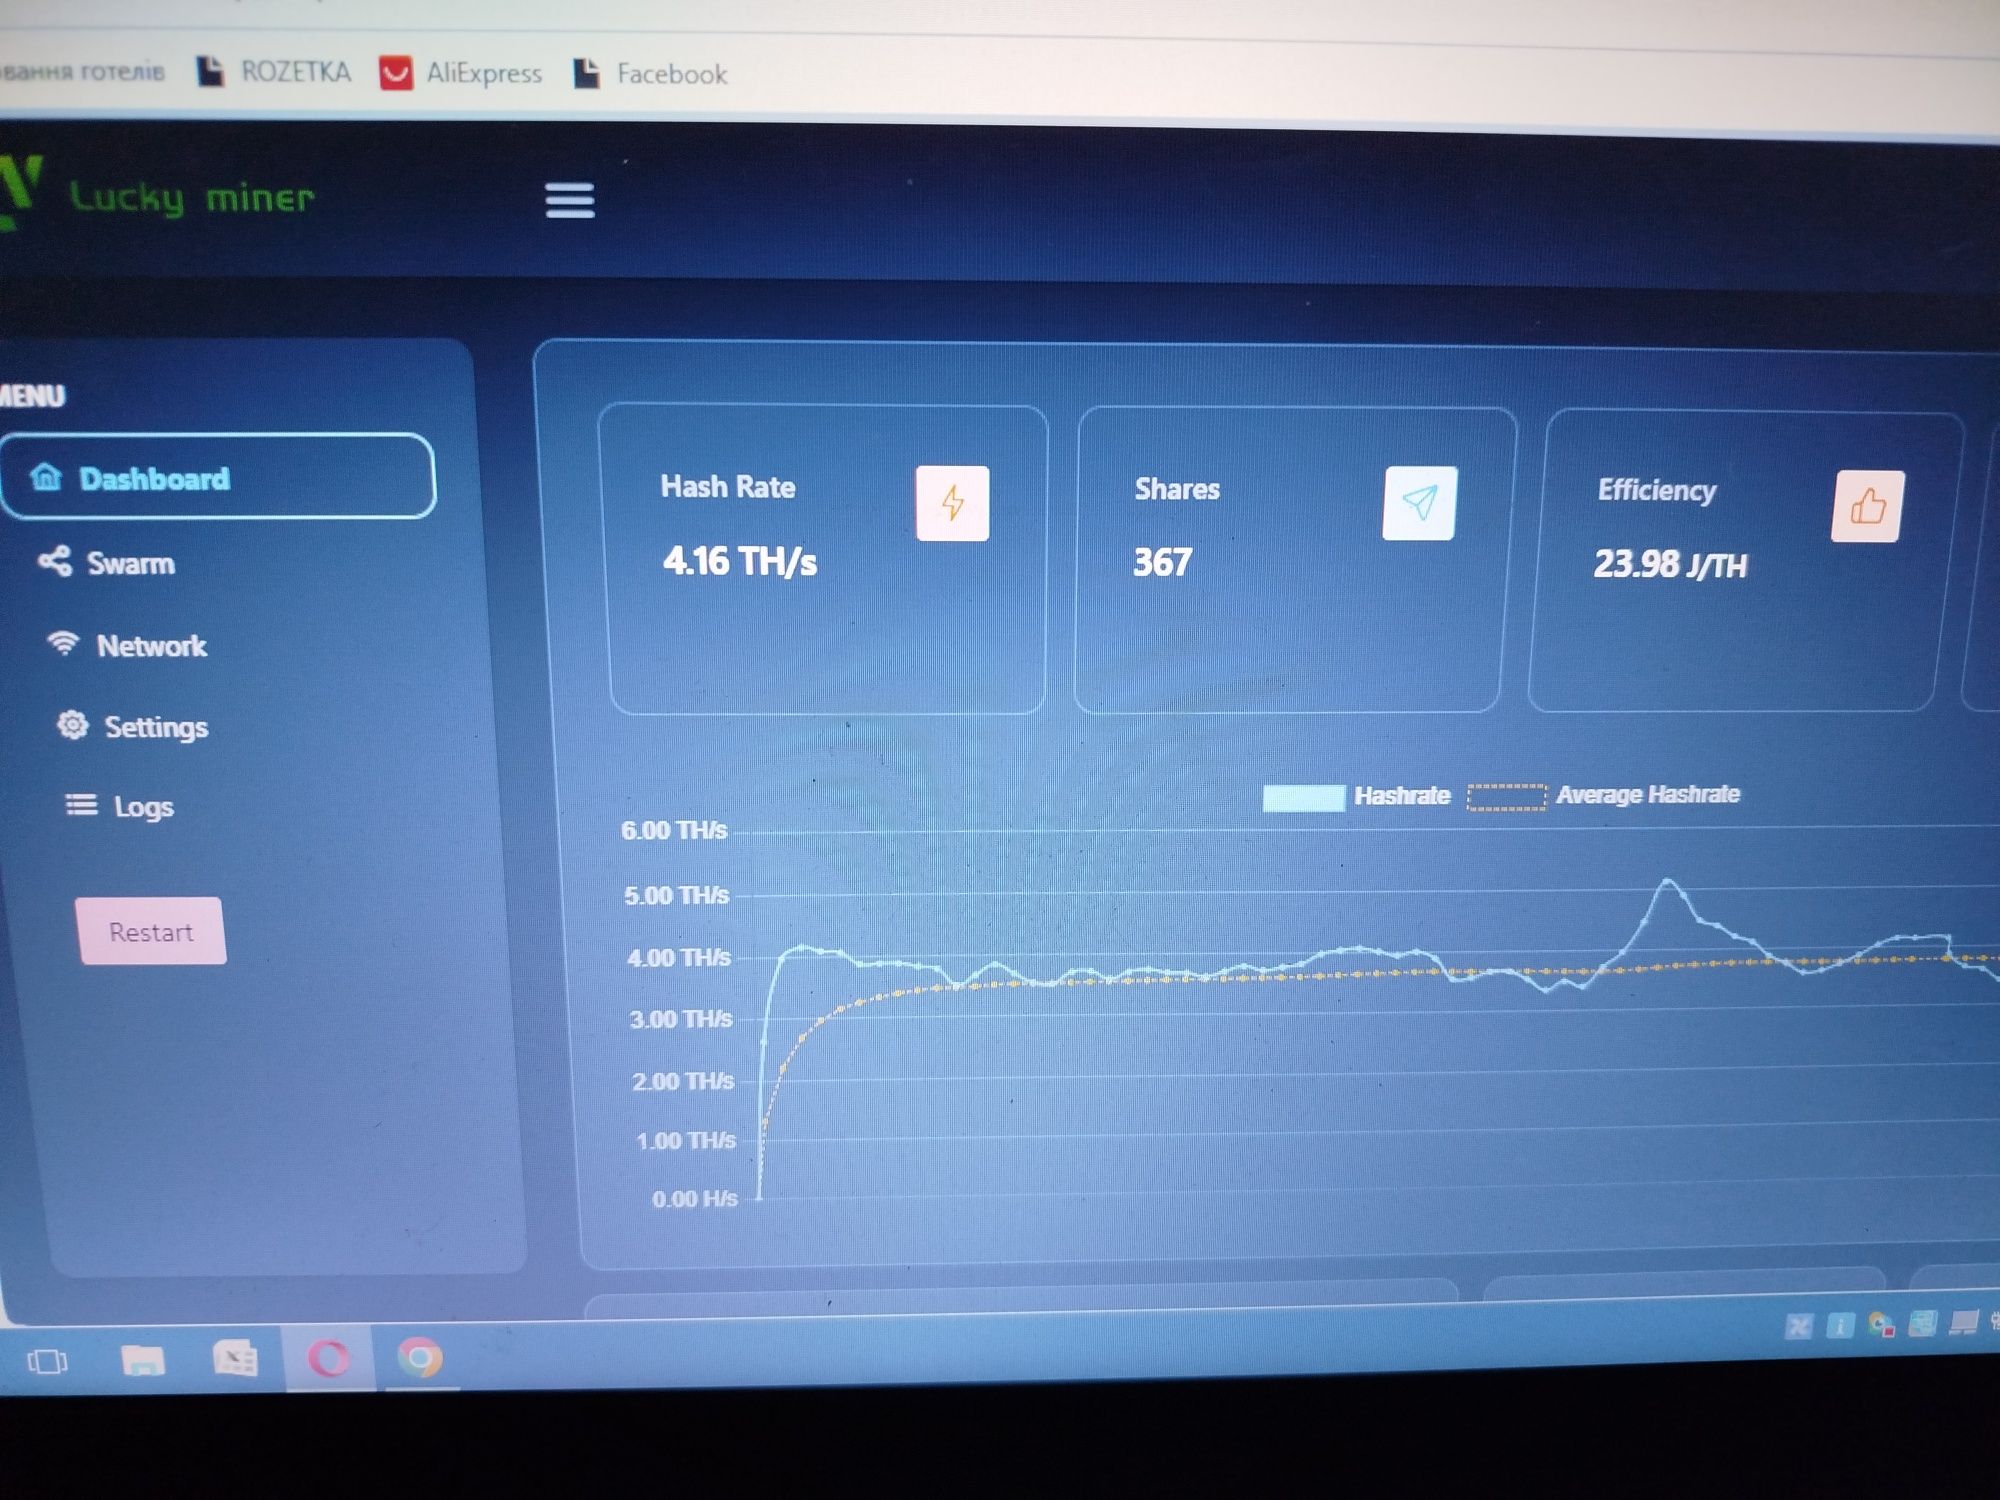The image size is (2000, 1500).
Task: Click the 367 shares value
Action: pyautogui.click(x=1162, y=562)
